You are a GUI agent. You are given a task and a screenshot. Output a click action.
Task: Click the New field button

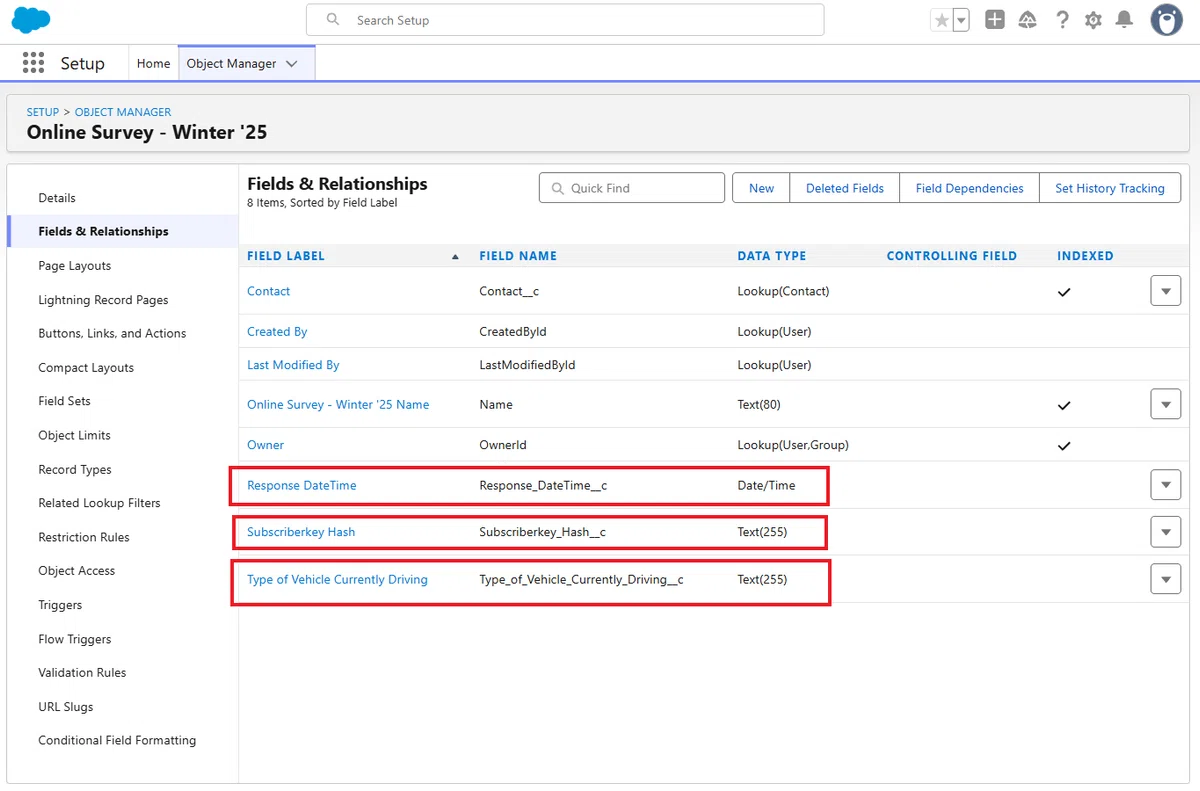pyautogui.click(x=762, y=188)
